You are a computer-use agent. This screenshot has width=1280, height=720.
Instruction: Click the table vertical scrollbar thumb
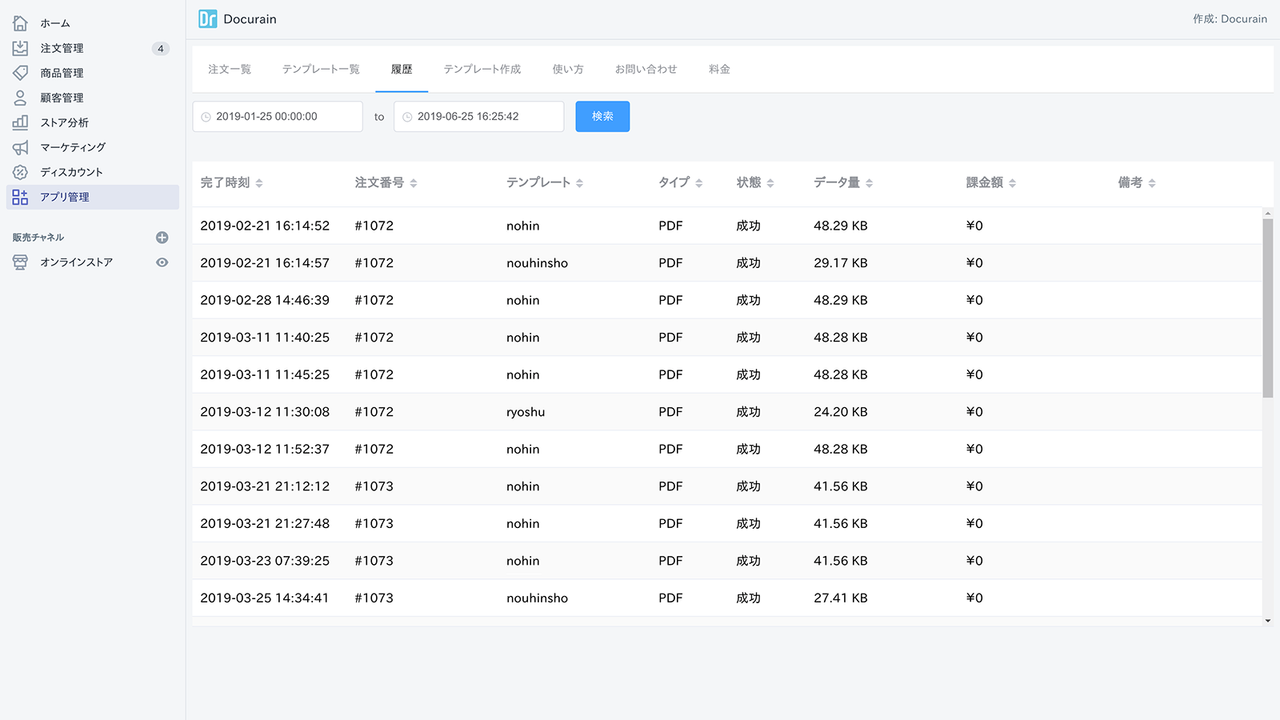(1268, 309)
